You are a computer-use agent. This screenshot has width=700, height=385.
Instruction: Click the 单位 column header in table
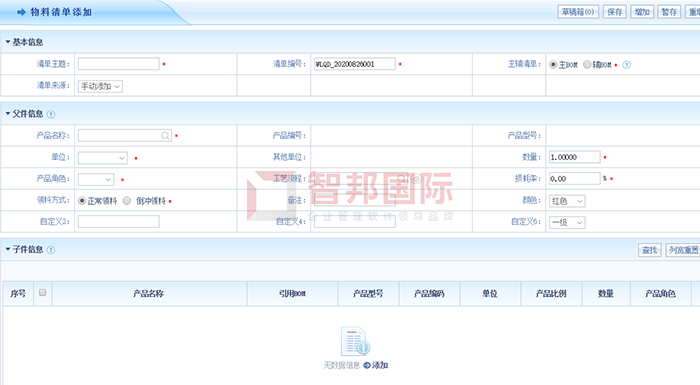point(490,294)
